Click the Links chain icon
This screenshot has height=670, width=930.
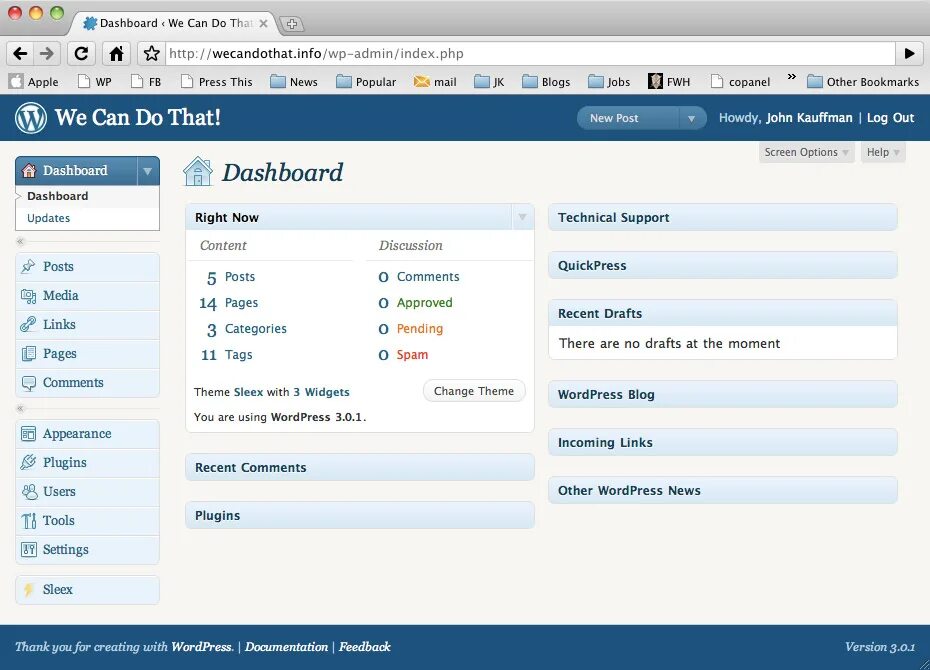click(x=28, y=324)
